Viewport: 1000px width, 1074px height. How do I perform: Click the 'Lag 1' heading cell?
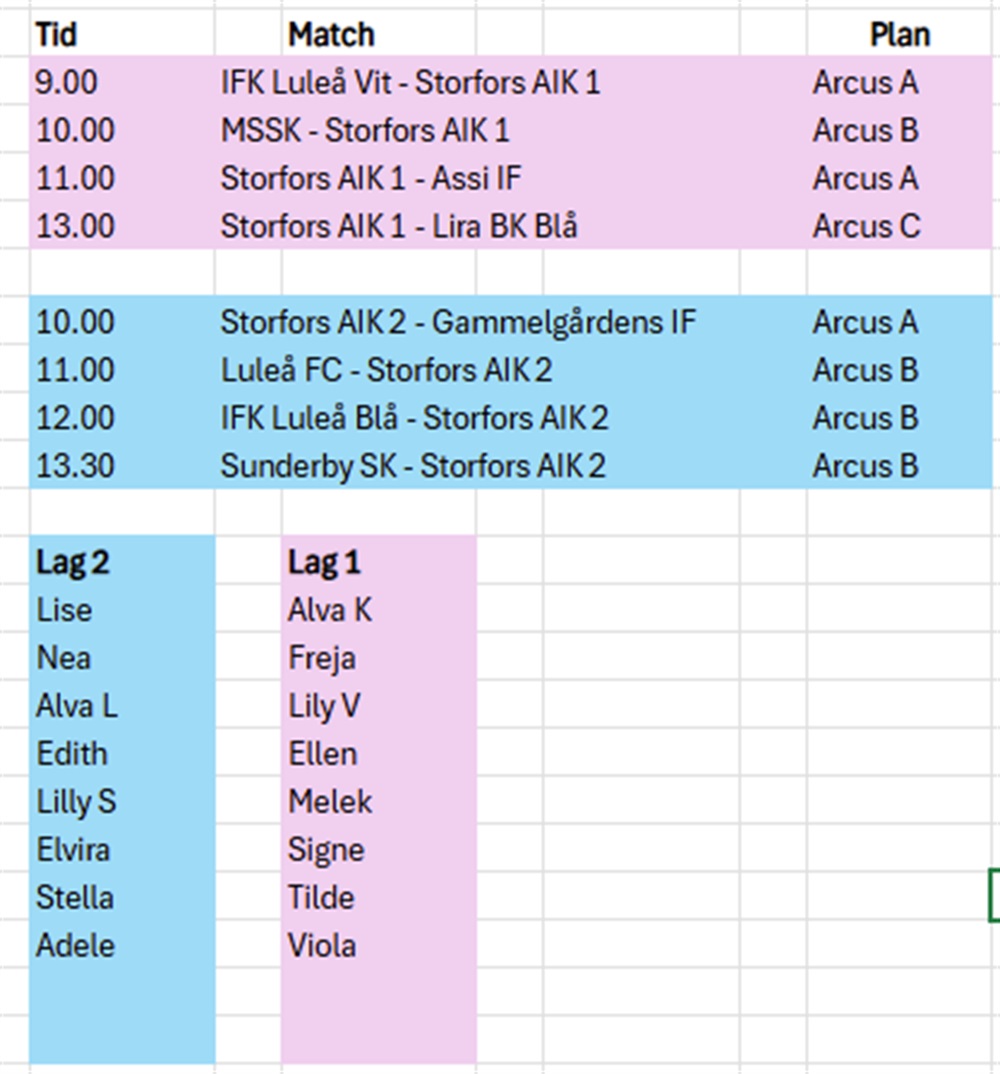[x=324, y=562]
